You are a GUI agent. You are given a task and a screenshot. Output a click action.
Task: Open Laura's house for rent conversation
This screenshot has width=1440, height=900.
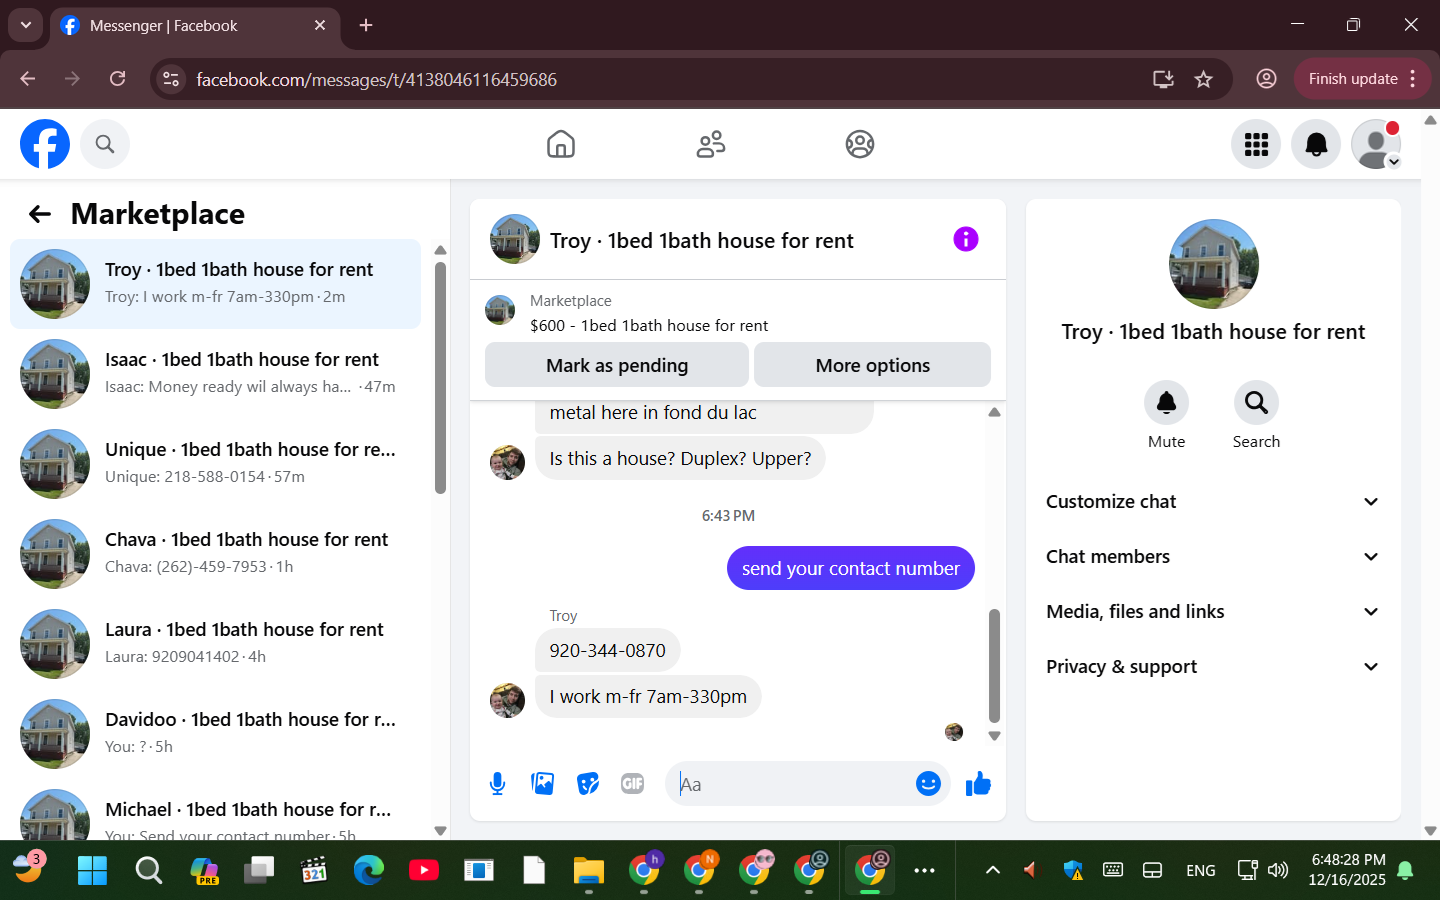215,644
